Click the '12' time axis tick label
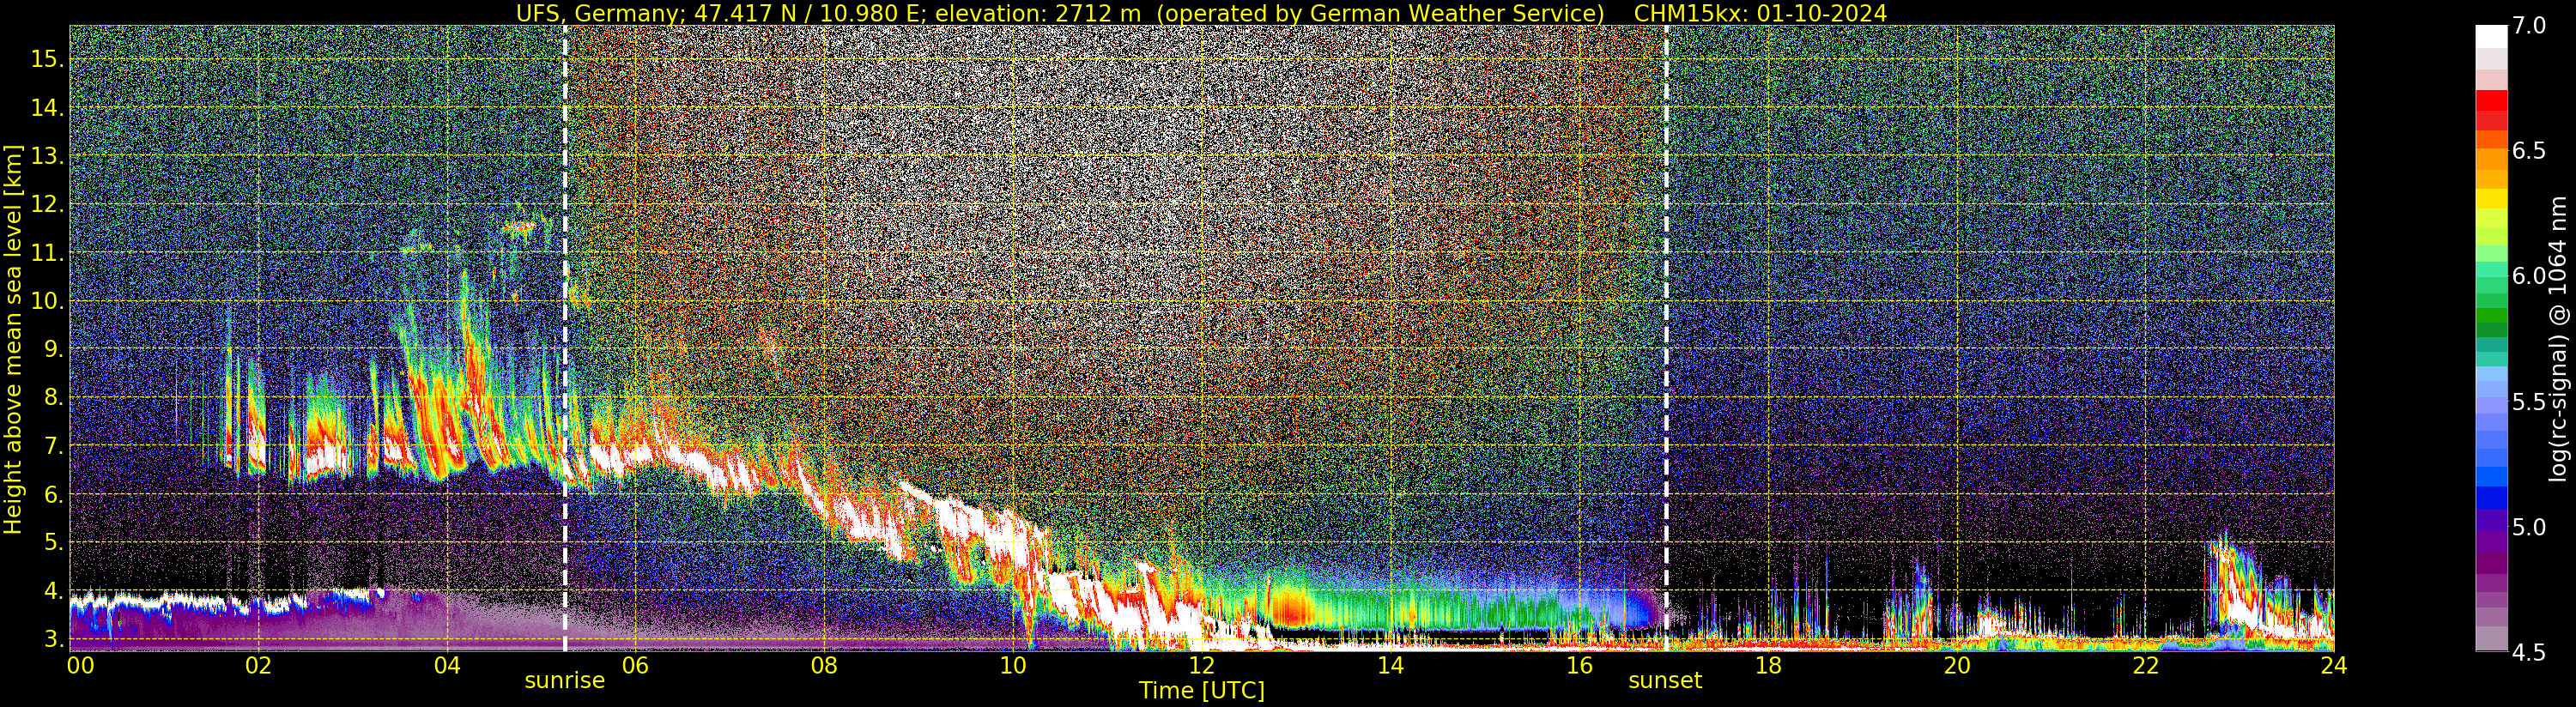The image size is (2576, 707). 1201,665
